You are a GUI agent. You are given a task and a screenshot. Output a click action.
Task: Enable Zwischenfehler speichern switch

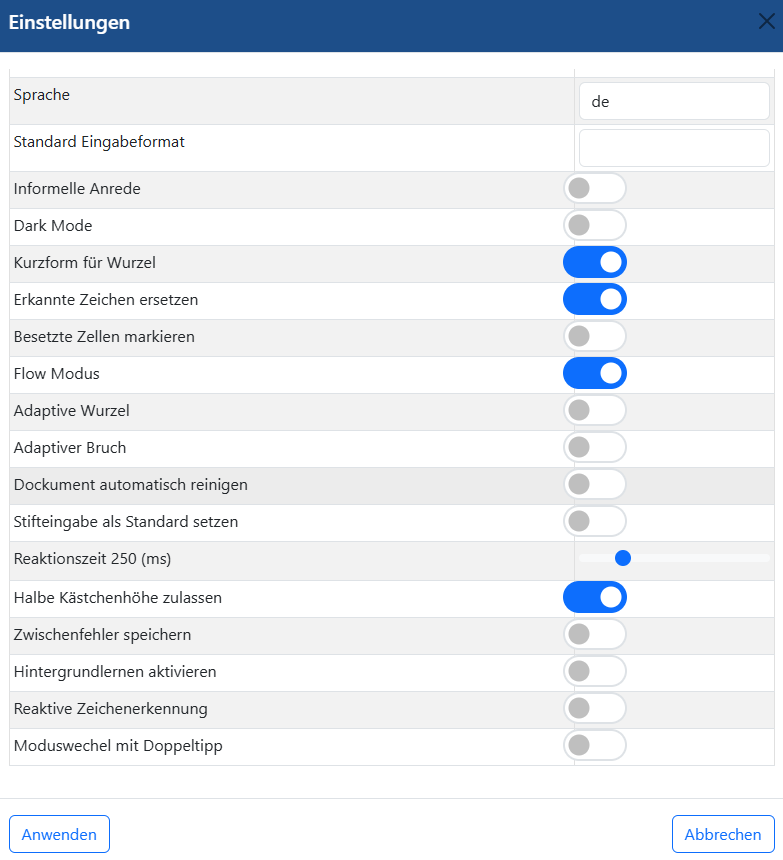[x=595, y=634]
